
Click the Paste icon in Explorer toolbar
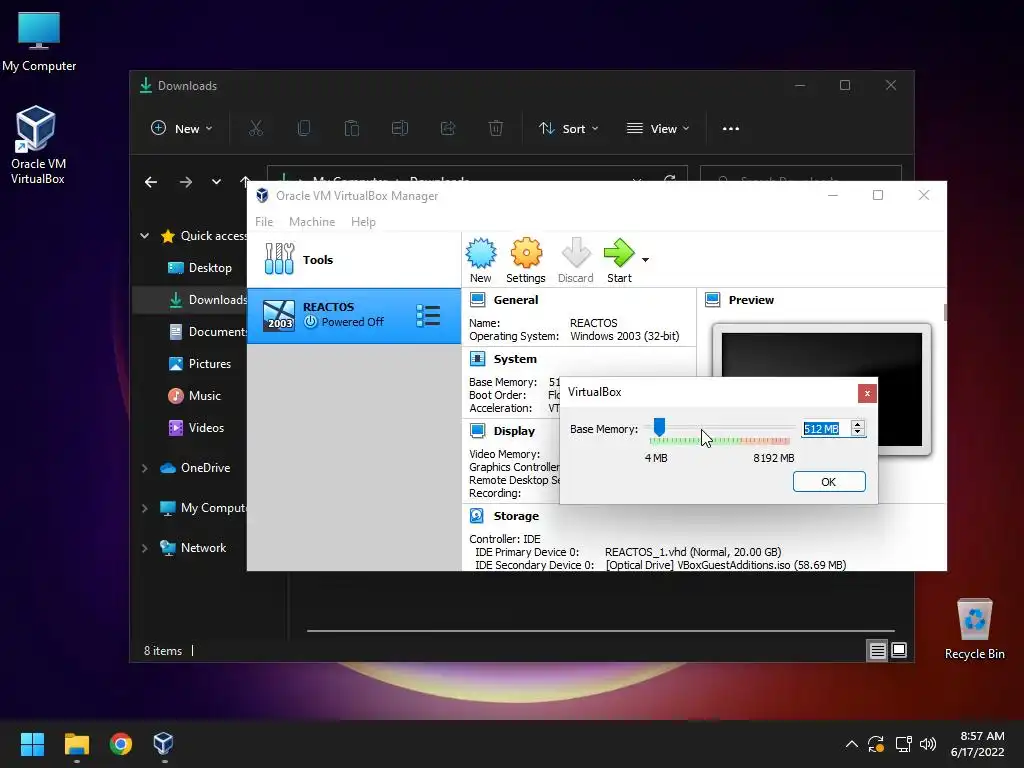[x=351, y=129]
